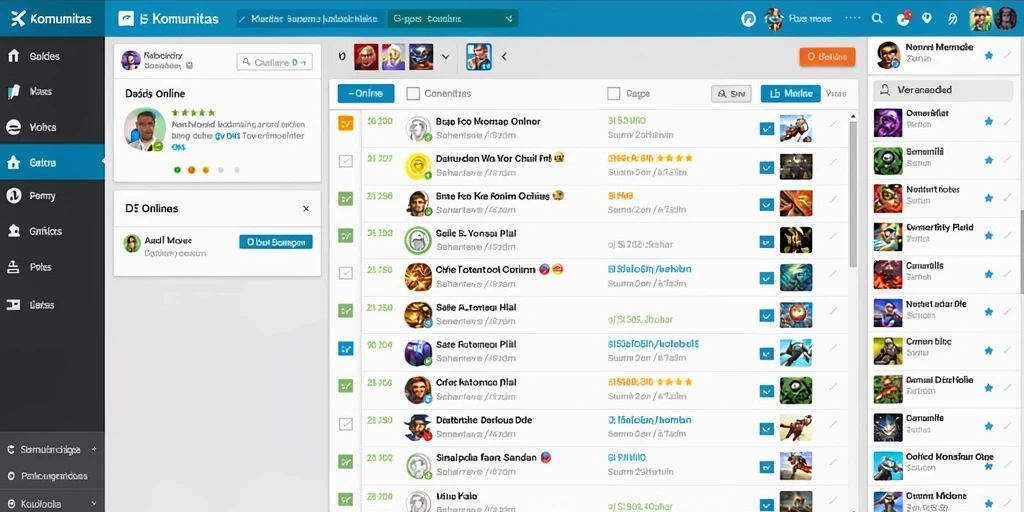Image resolution: width=1024 pixels, height=512 pixels.
Task: Select the blue armored hero avatar above the list
Action: (x=421, y=57)
